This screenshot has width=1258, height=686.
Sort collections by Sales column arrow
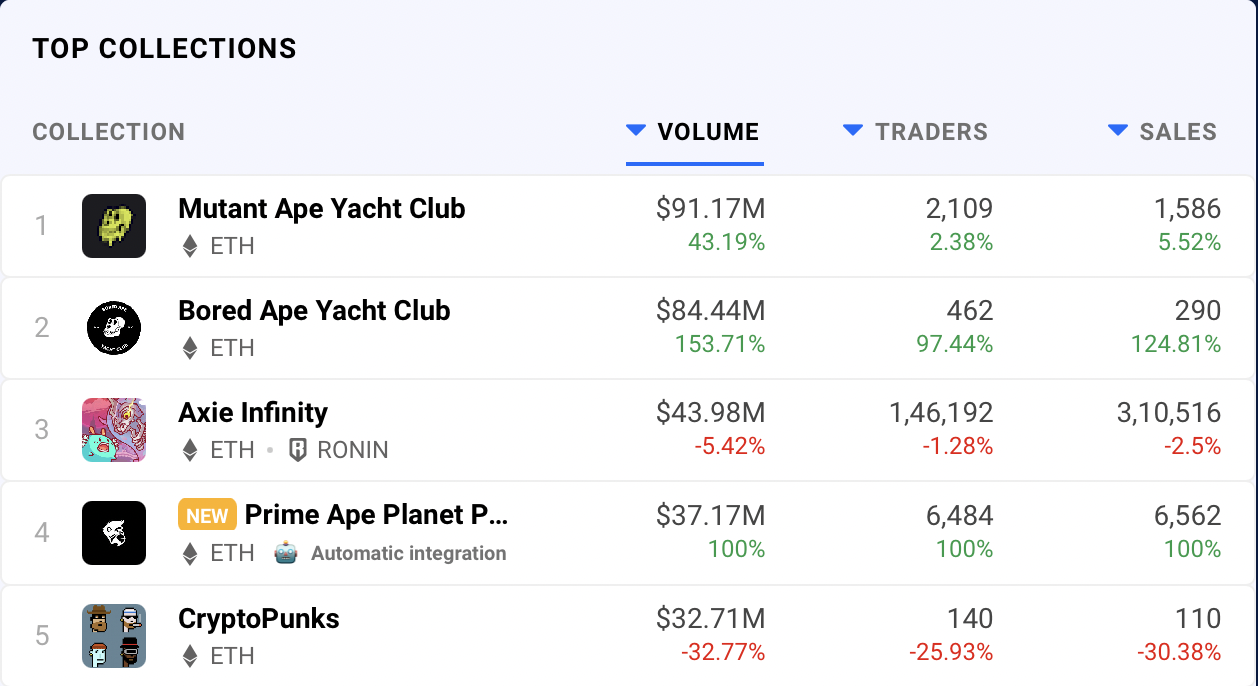1118,130
